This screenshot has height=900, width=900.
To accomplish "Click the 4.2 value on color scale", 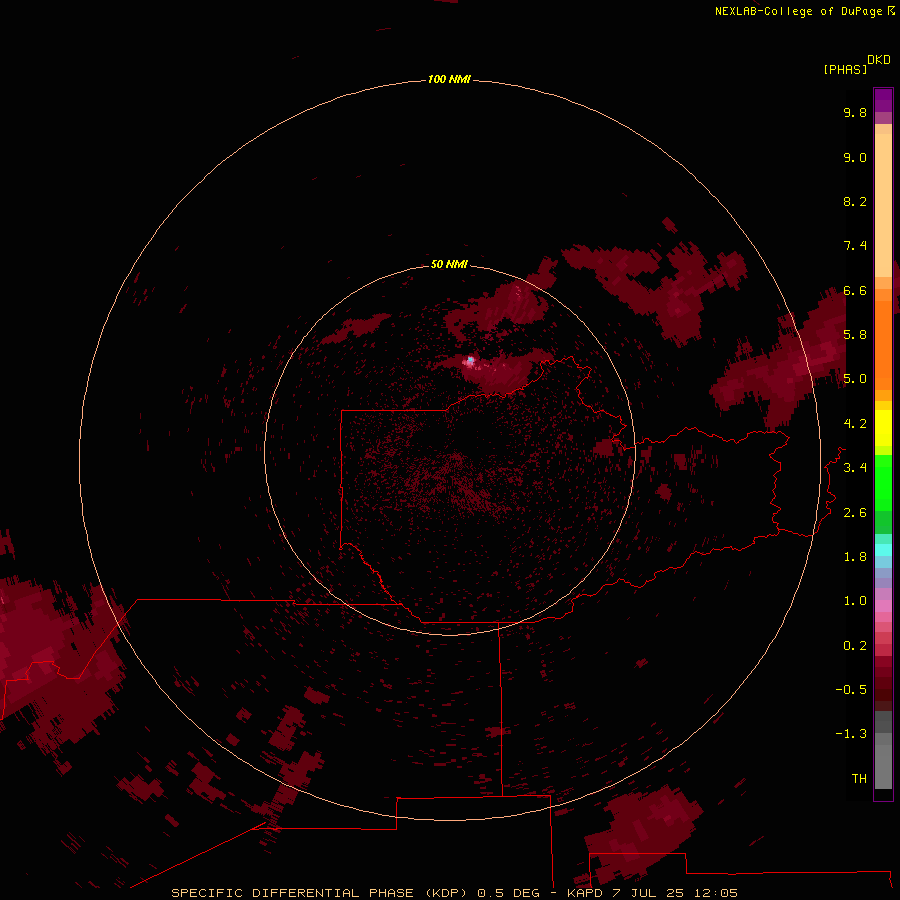I will pyautogui.click(x=855, y=424).
